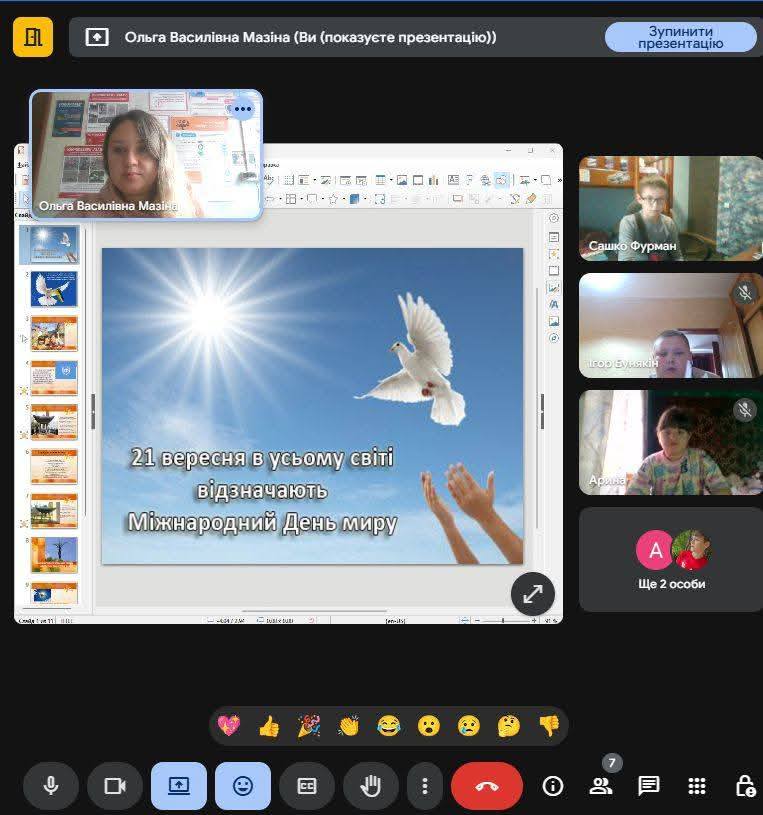Click the screen sharing present button
The height and width of the screenshot is (815, 763).
[179, 786]
